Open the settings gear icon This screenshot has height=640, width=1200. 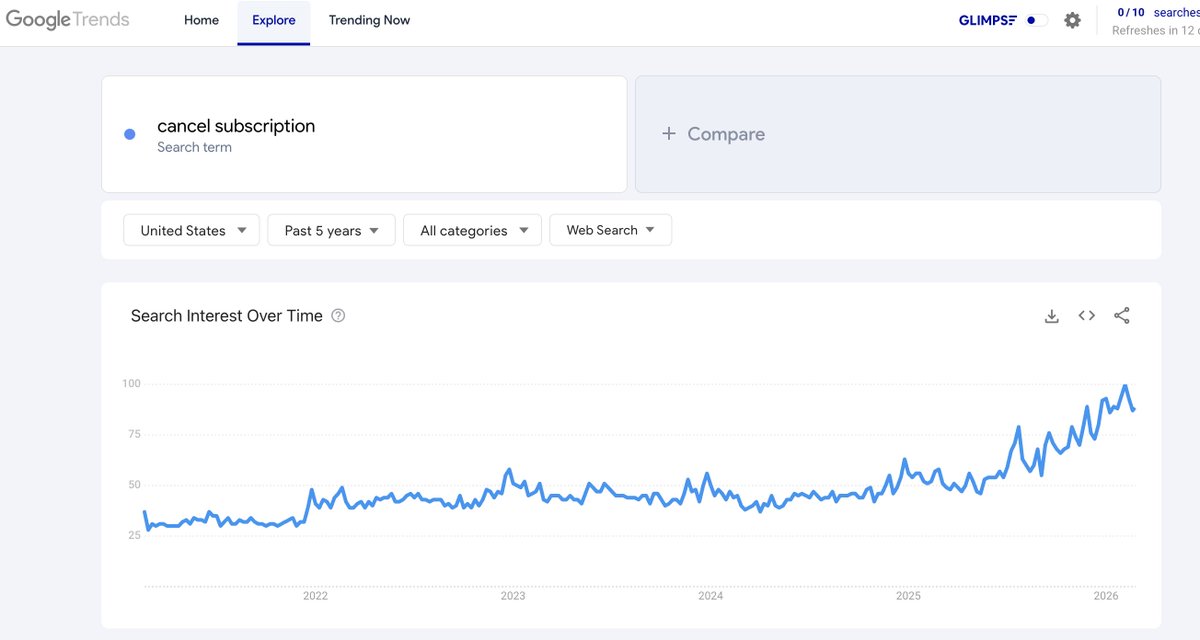point(1072,20)
